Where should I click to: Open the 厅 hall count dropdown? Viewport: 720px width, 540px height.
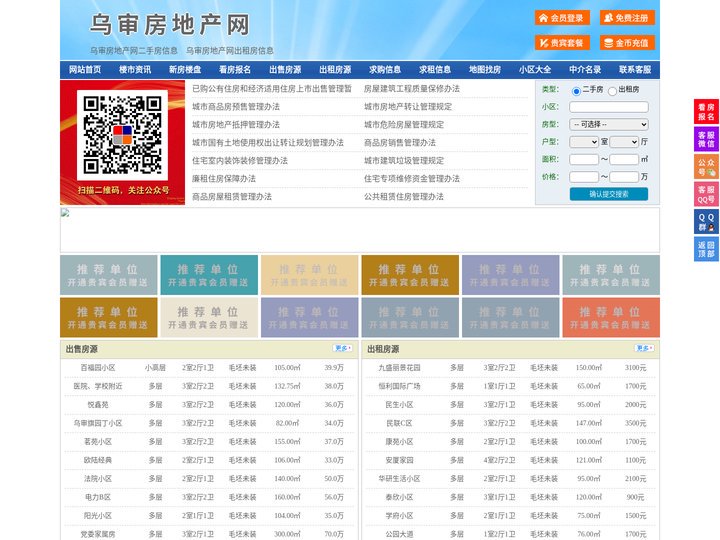point(624,142)
